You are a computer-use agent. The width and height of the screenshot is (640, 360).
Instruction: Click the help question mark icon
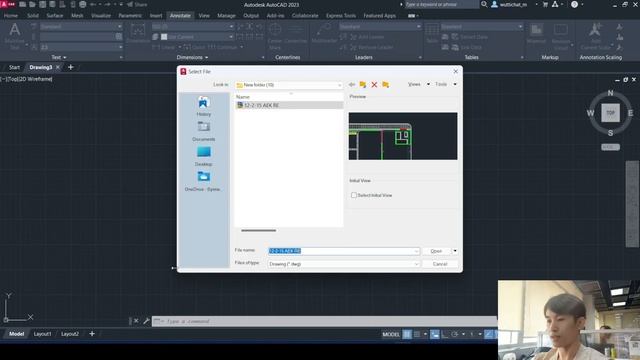point(574,4)
